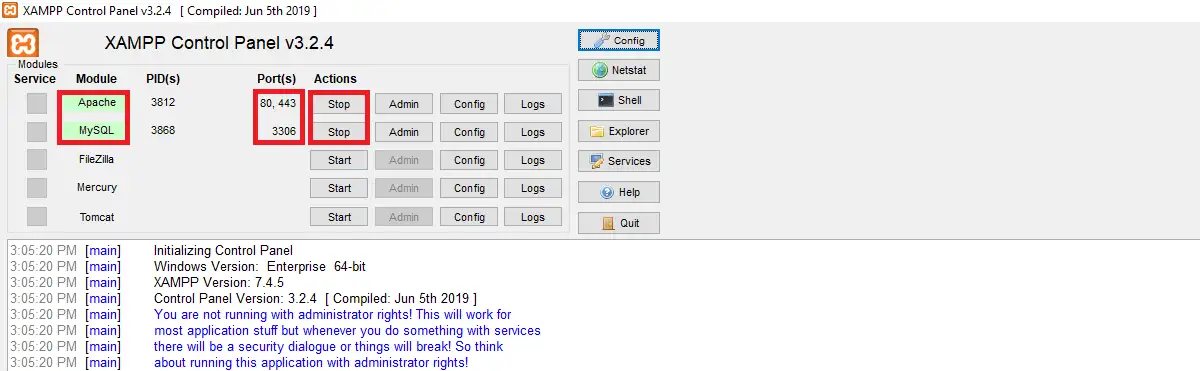1200x371 pixels.
Task: Click the 'there will be a security dialogue' log line
Action: click(x=328, y=346)
